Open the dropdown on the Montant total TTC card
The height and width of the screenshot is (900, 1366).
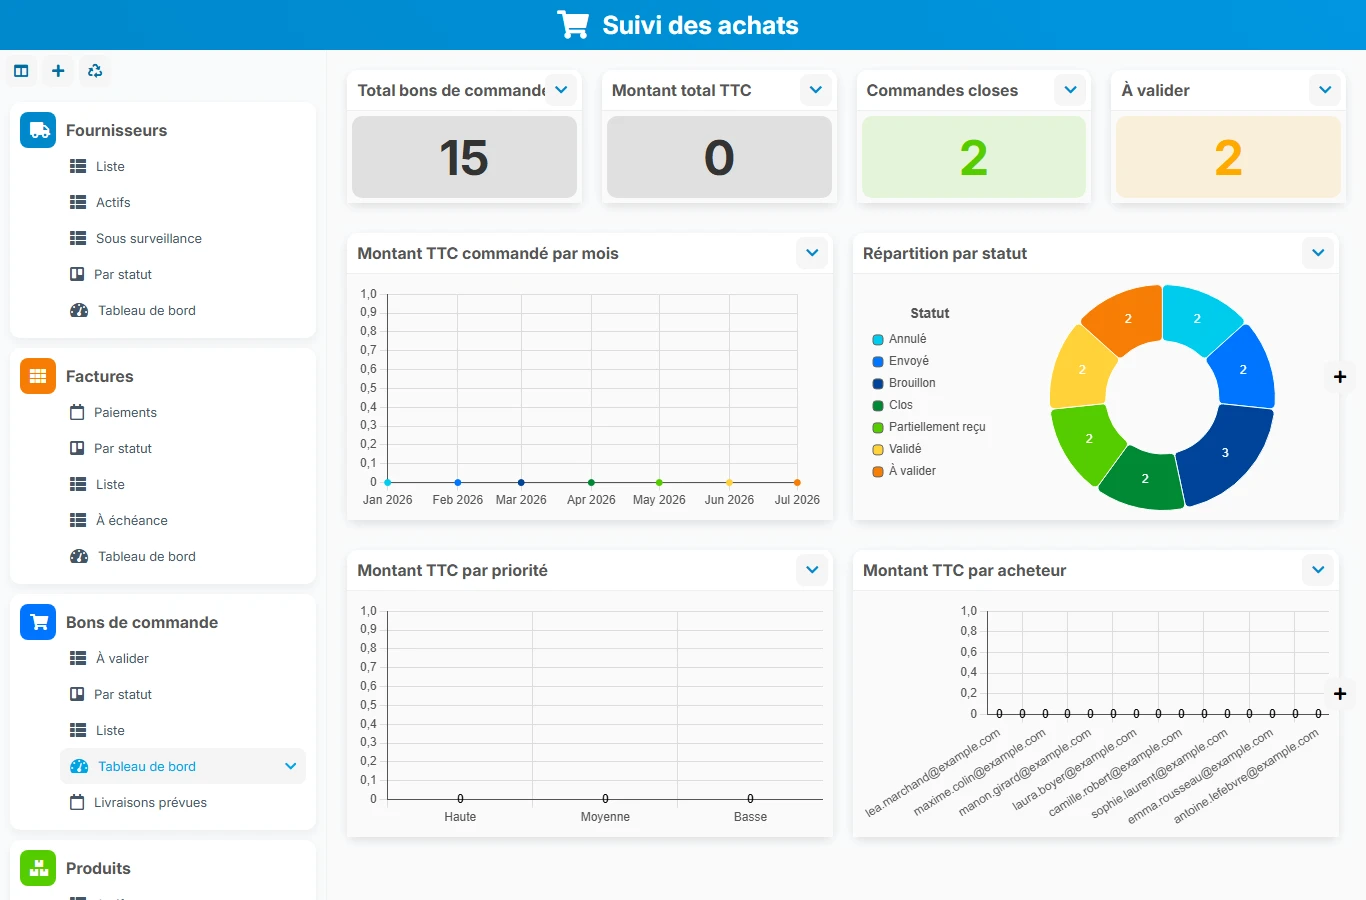pos(816,90)
